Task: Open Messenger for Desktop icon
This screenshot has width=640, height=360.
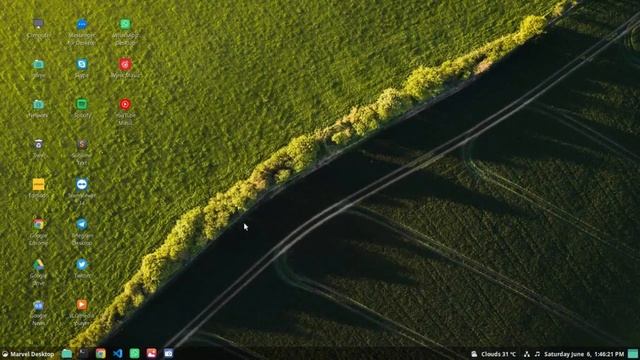Action: (82, 24)
